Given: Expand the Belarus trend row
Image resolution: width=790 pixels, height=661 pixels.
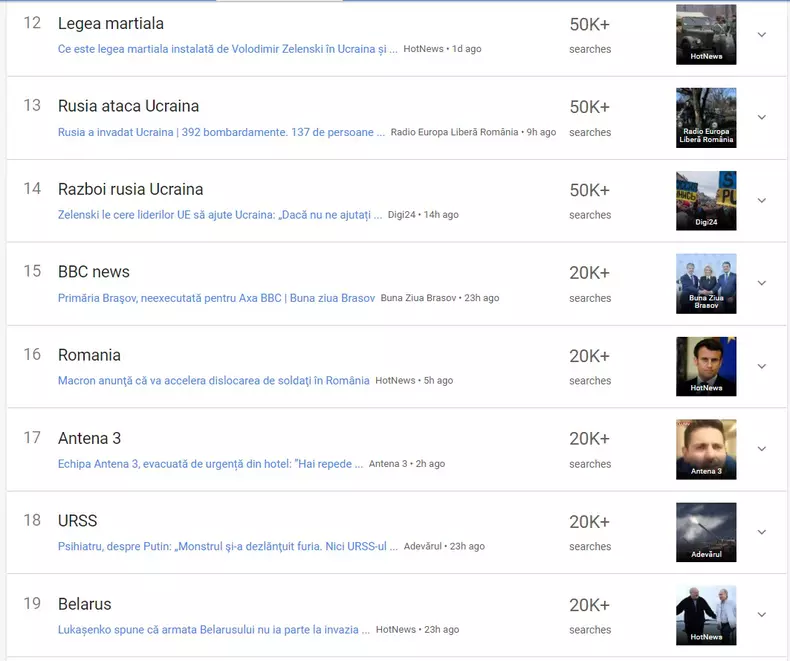Looking at the screenshot, I should click(762, 615).
